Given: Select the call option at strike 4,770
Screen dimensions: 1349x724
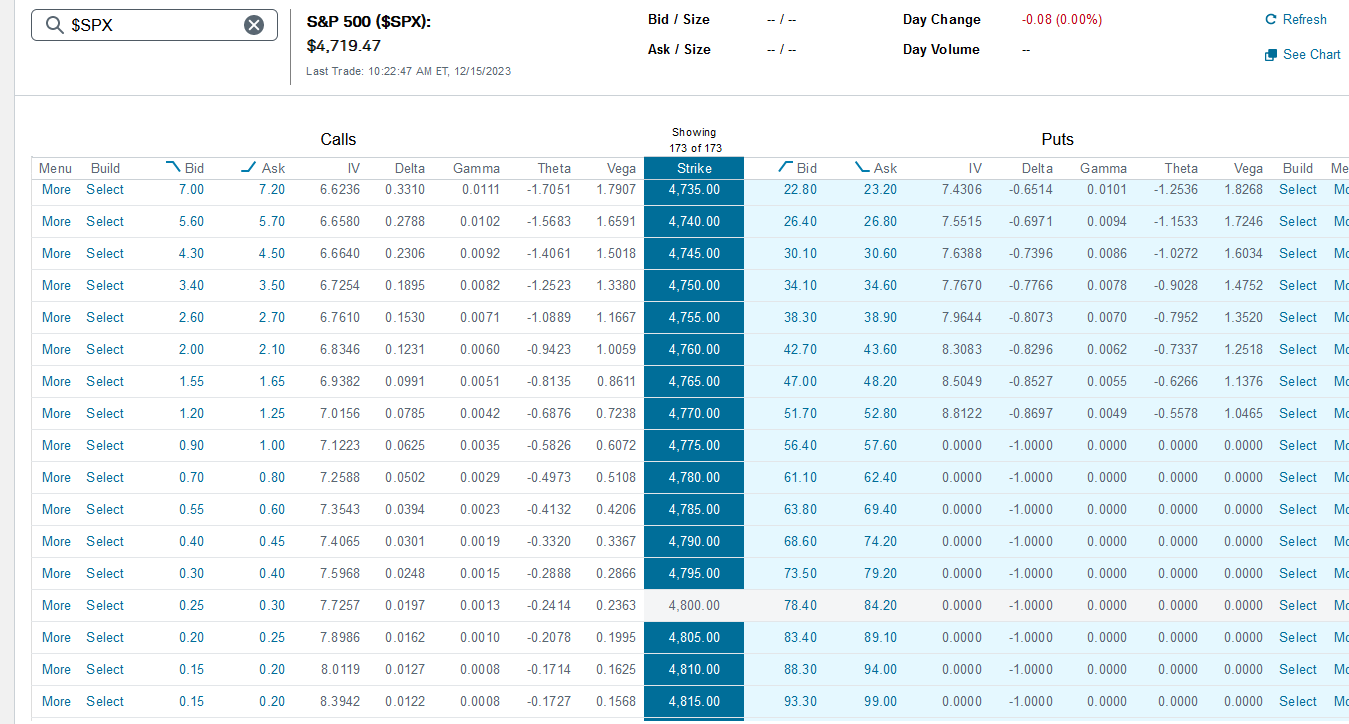Looking at the screenshot, I should 104,413.
